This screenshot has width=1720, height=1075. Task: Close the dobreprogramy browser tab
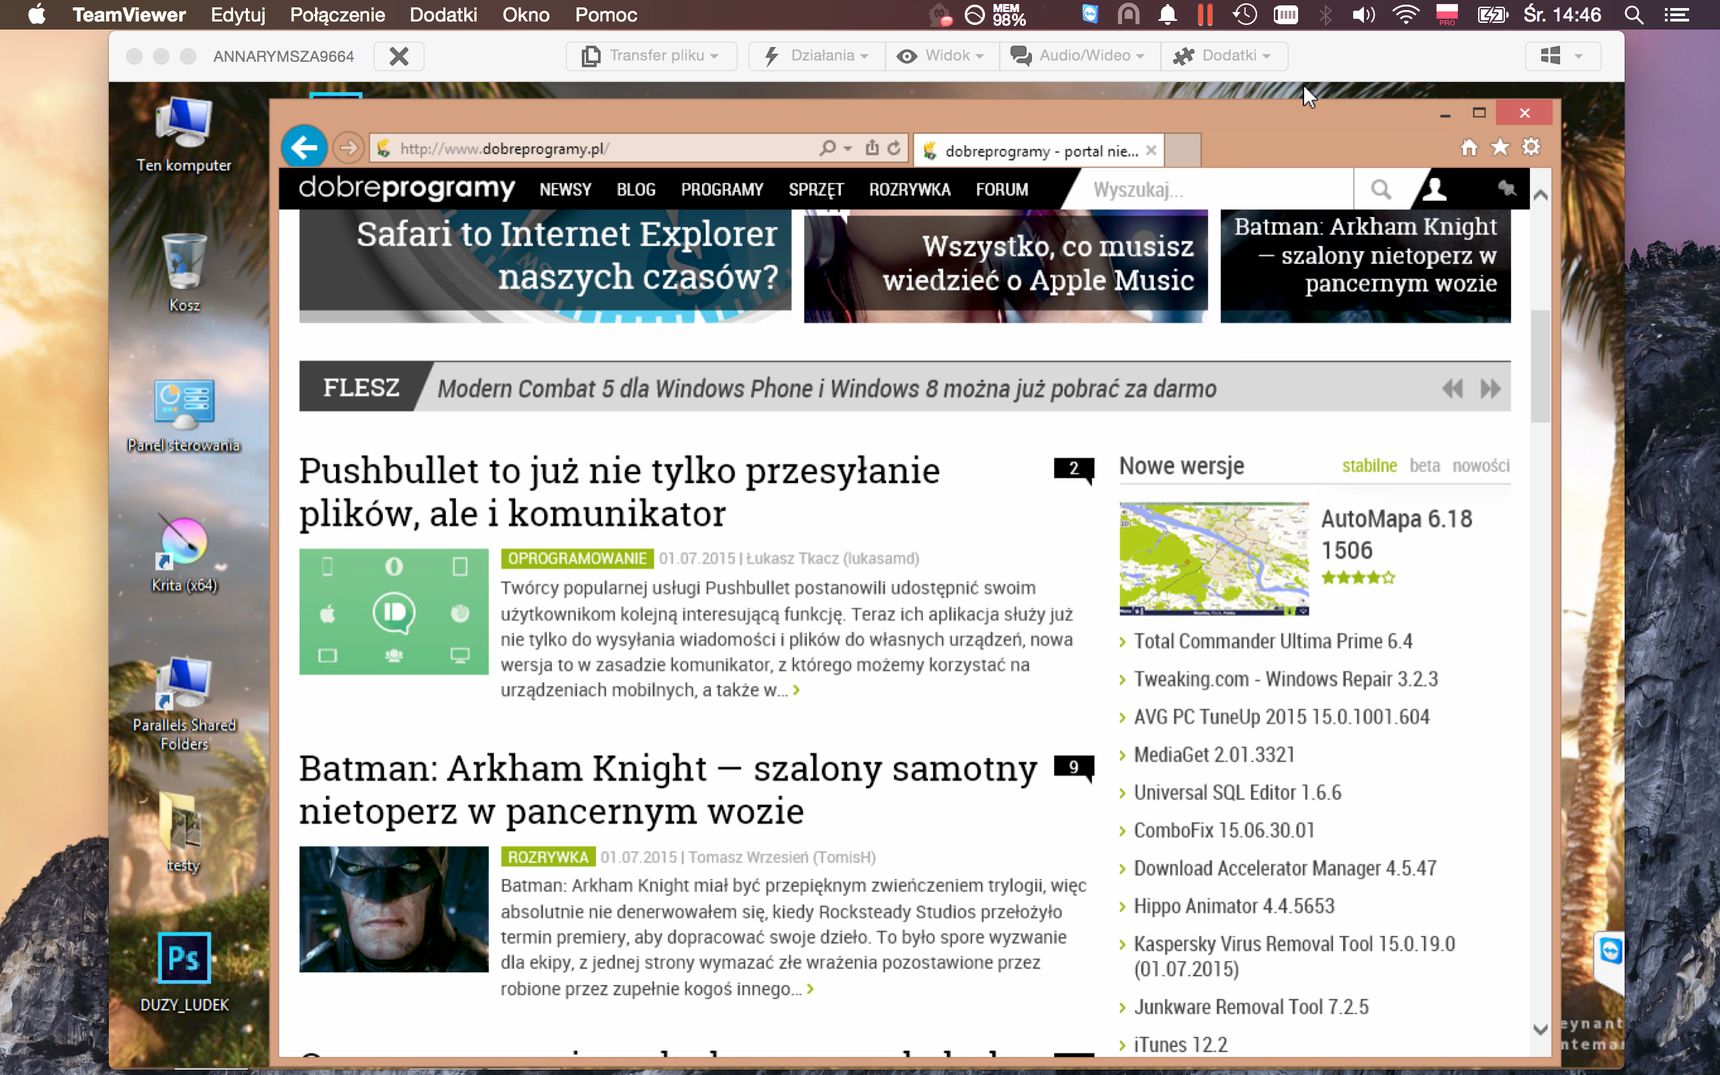pyautogui.click(x=1151, y=151)
